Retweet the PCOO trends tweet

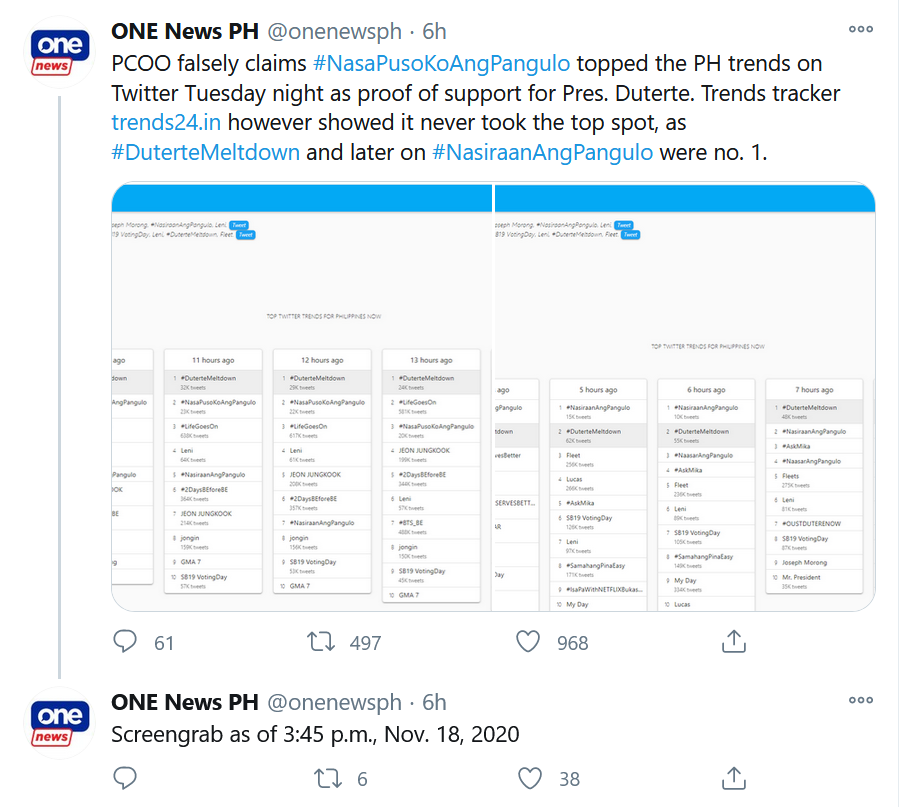320,641
